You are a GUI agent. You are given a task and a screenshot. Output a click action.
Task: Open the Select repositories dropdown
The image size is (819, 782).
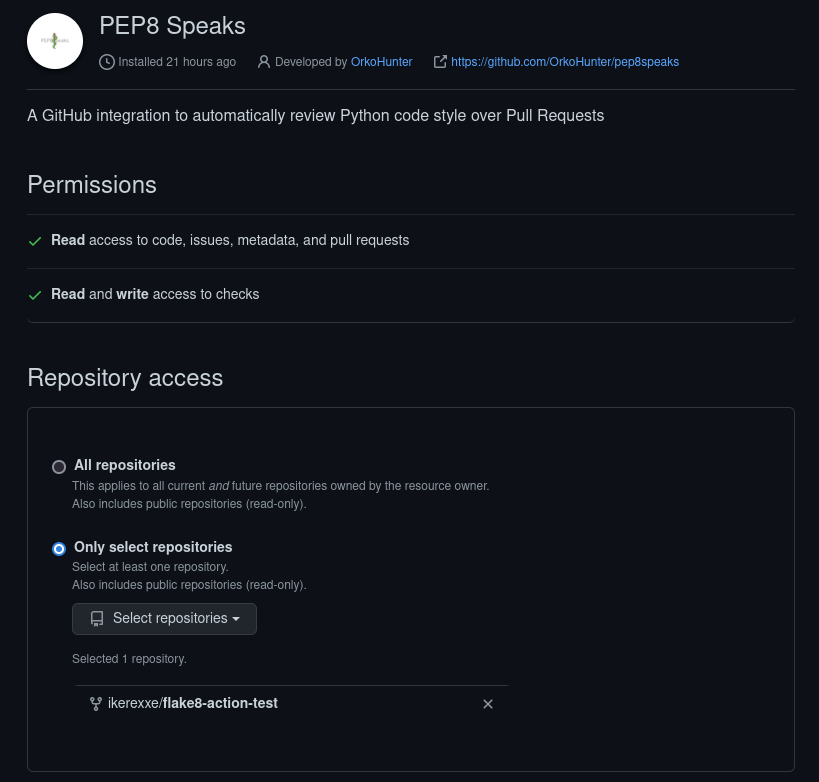pyautogui.click(x=164, y=618)
